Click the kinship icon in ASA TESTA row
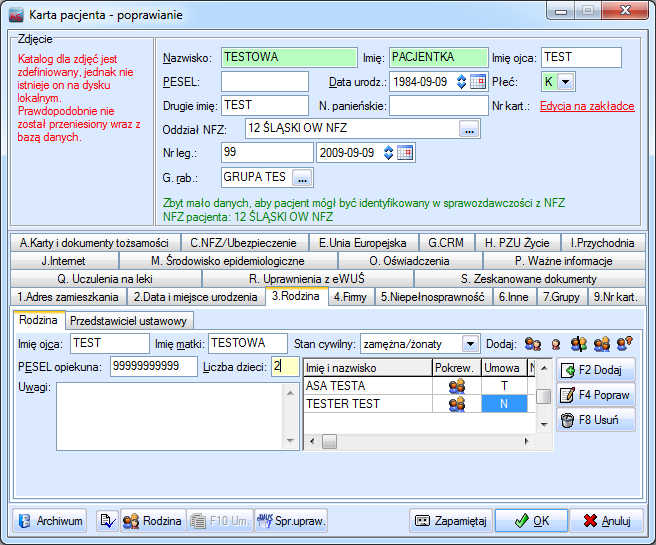 coord(456,386)
